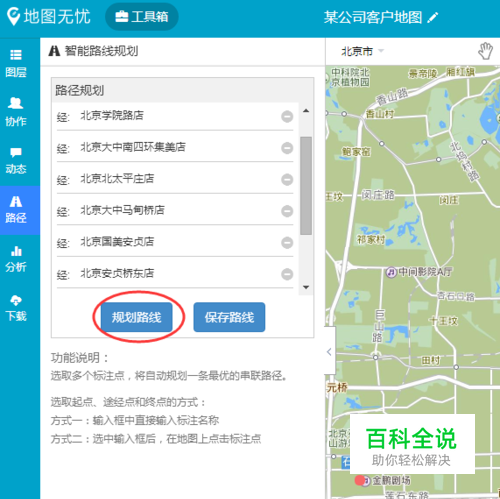Open the 动态 activity sidebar tab
Screen dimensions: 500x499
(x=16, y=161)
